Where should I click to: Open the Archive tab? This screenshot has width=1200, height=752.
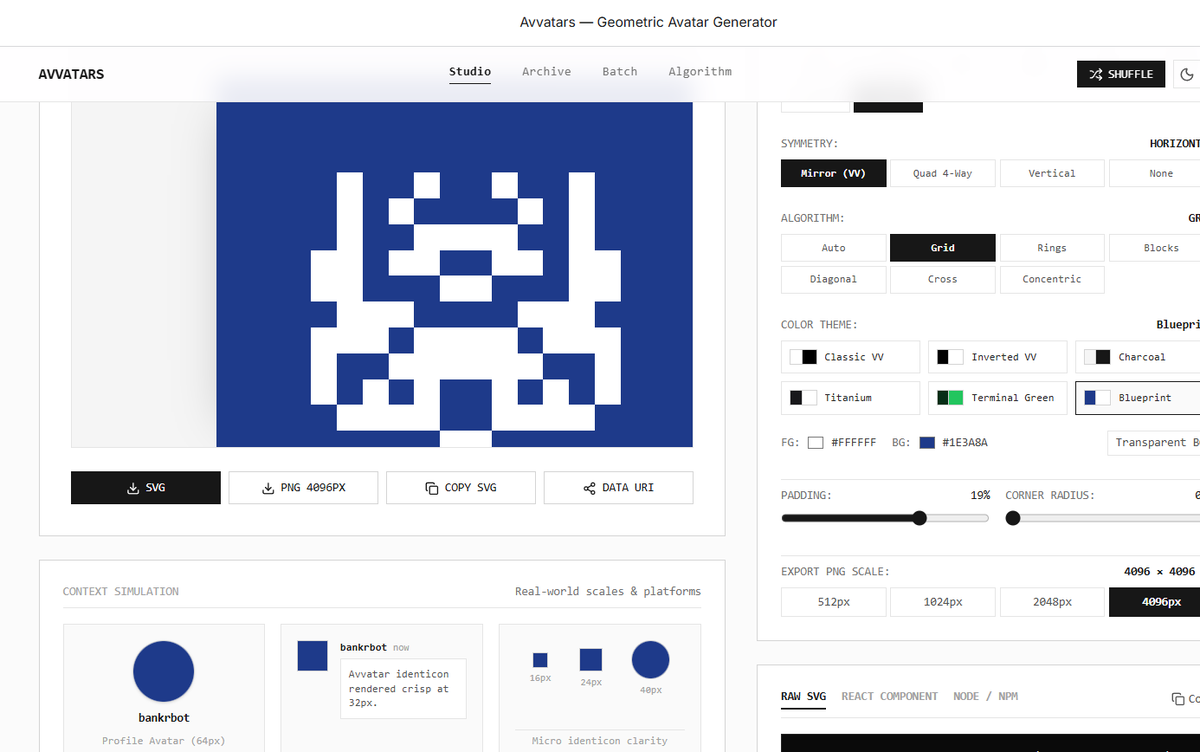[547, 72]
